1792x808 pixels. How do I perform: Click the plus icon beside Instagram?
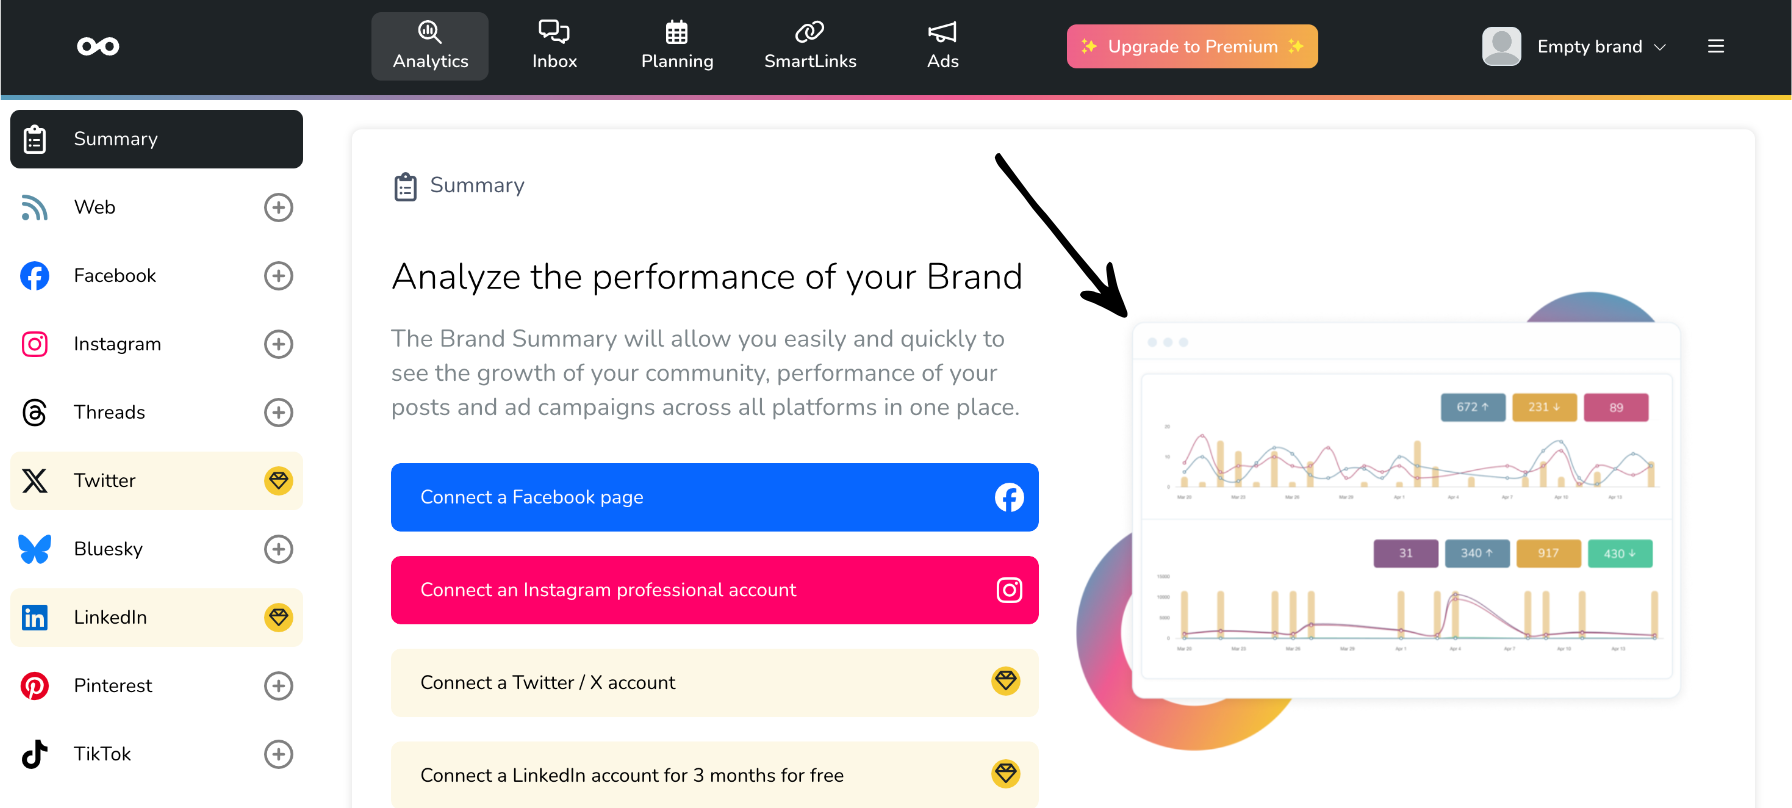click(278, 344)
